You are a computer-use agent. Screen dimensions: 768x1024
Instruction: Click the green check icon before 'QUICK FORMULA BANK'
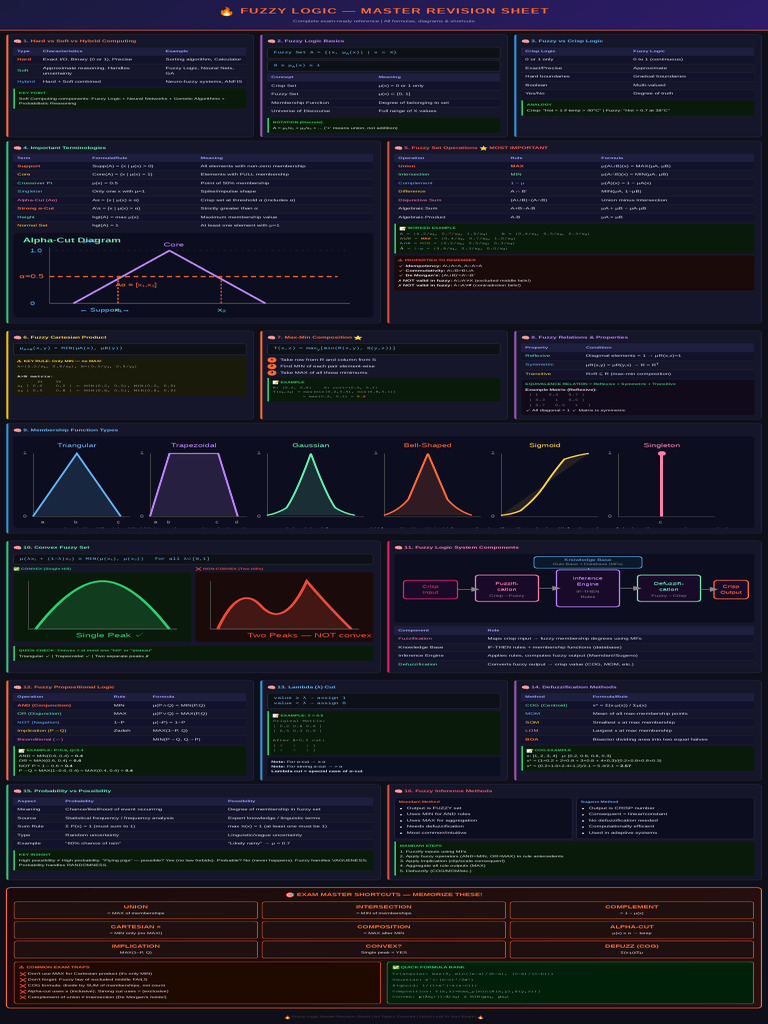tap(395, 967)
